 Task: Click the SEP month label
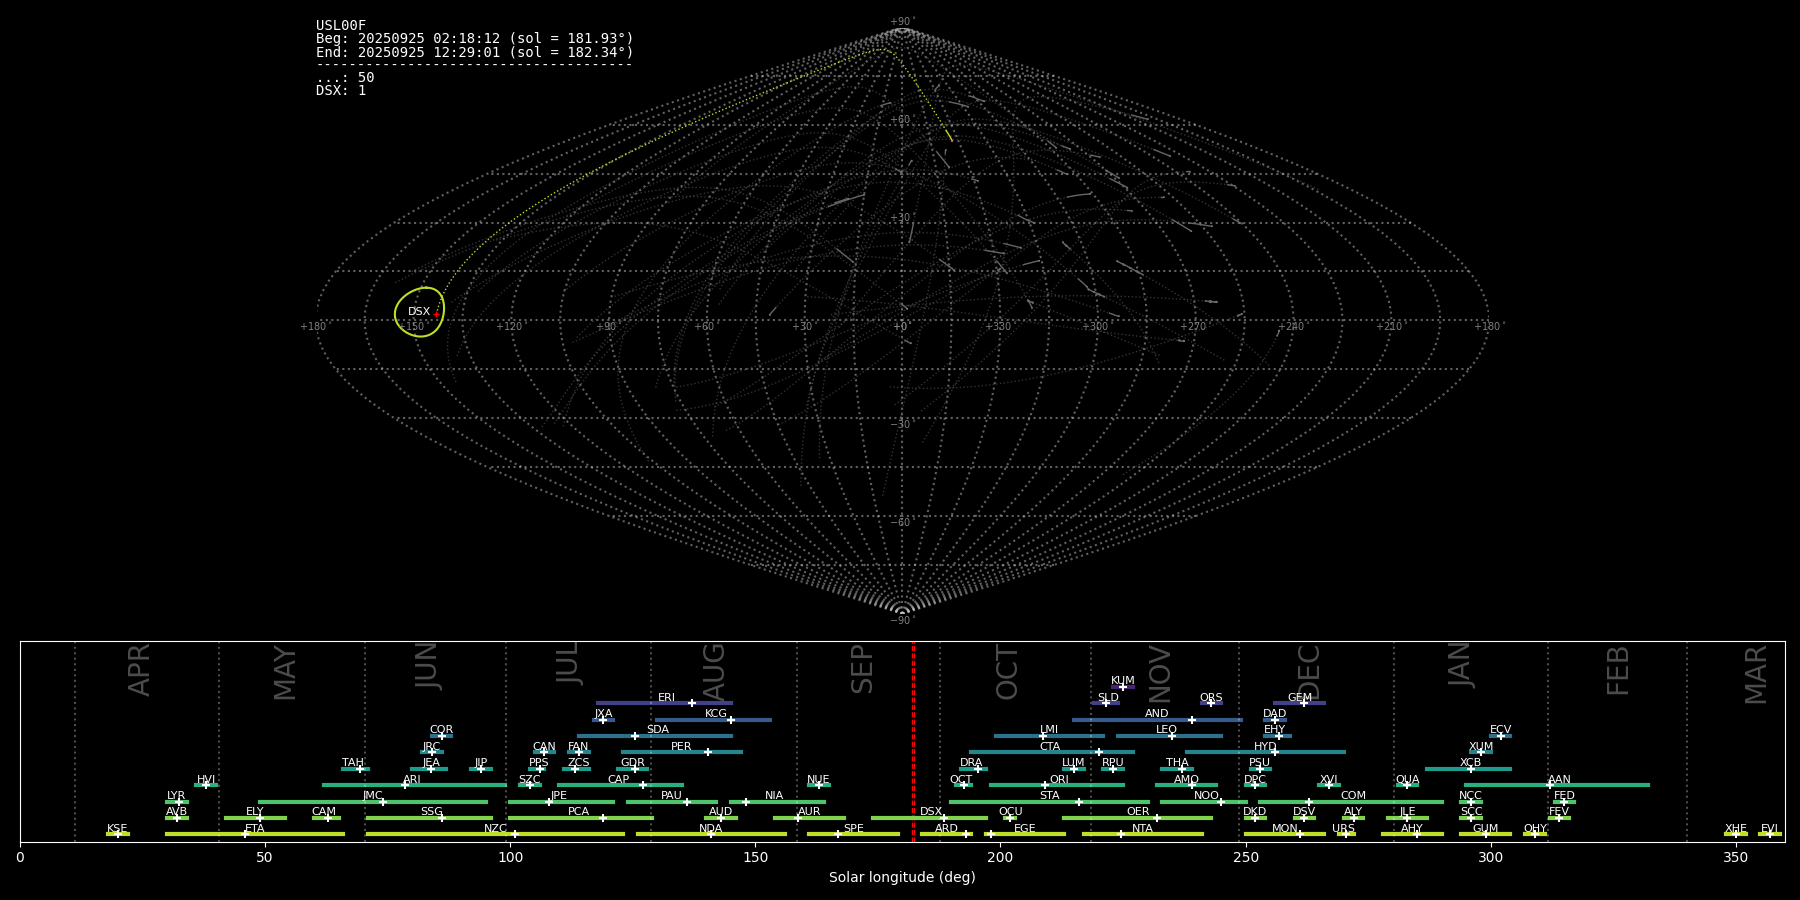(862, 669)
